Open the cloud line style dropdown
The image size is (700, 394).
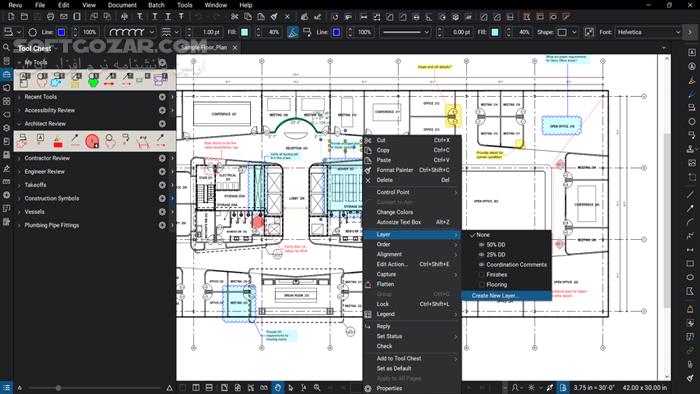[x=131, y=32]
